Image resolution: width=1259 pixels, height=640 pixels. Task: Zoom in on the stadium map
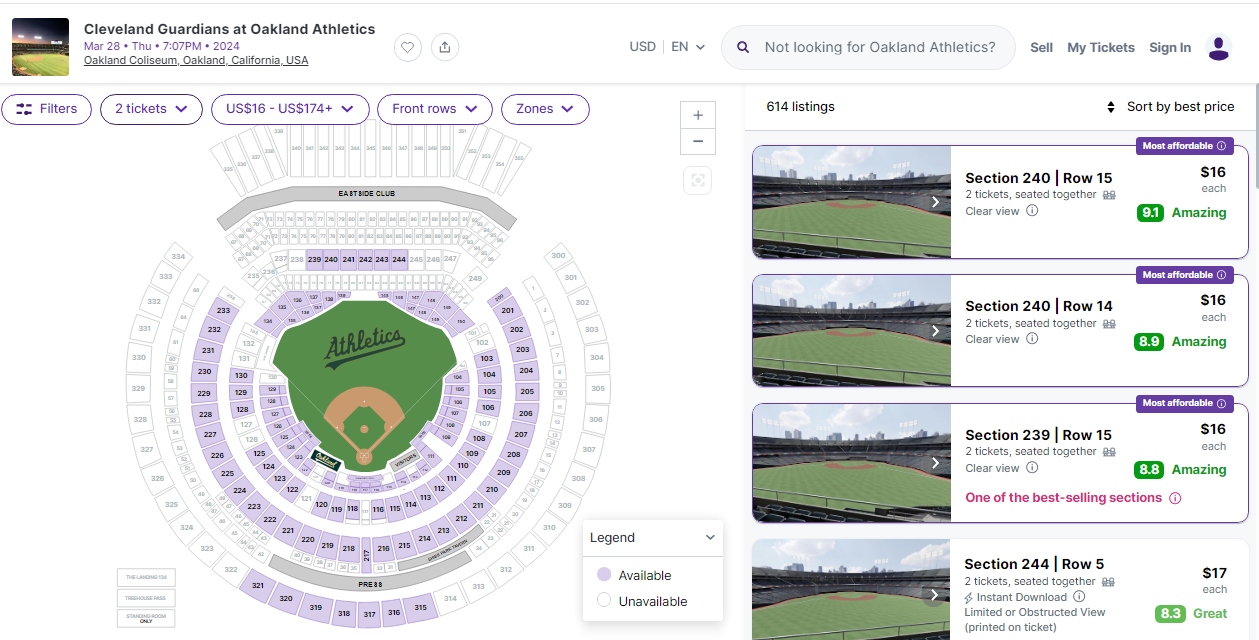(697, 115)
